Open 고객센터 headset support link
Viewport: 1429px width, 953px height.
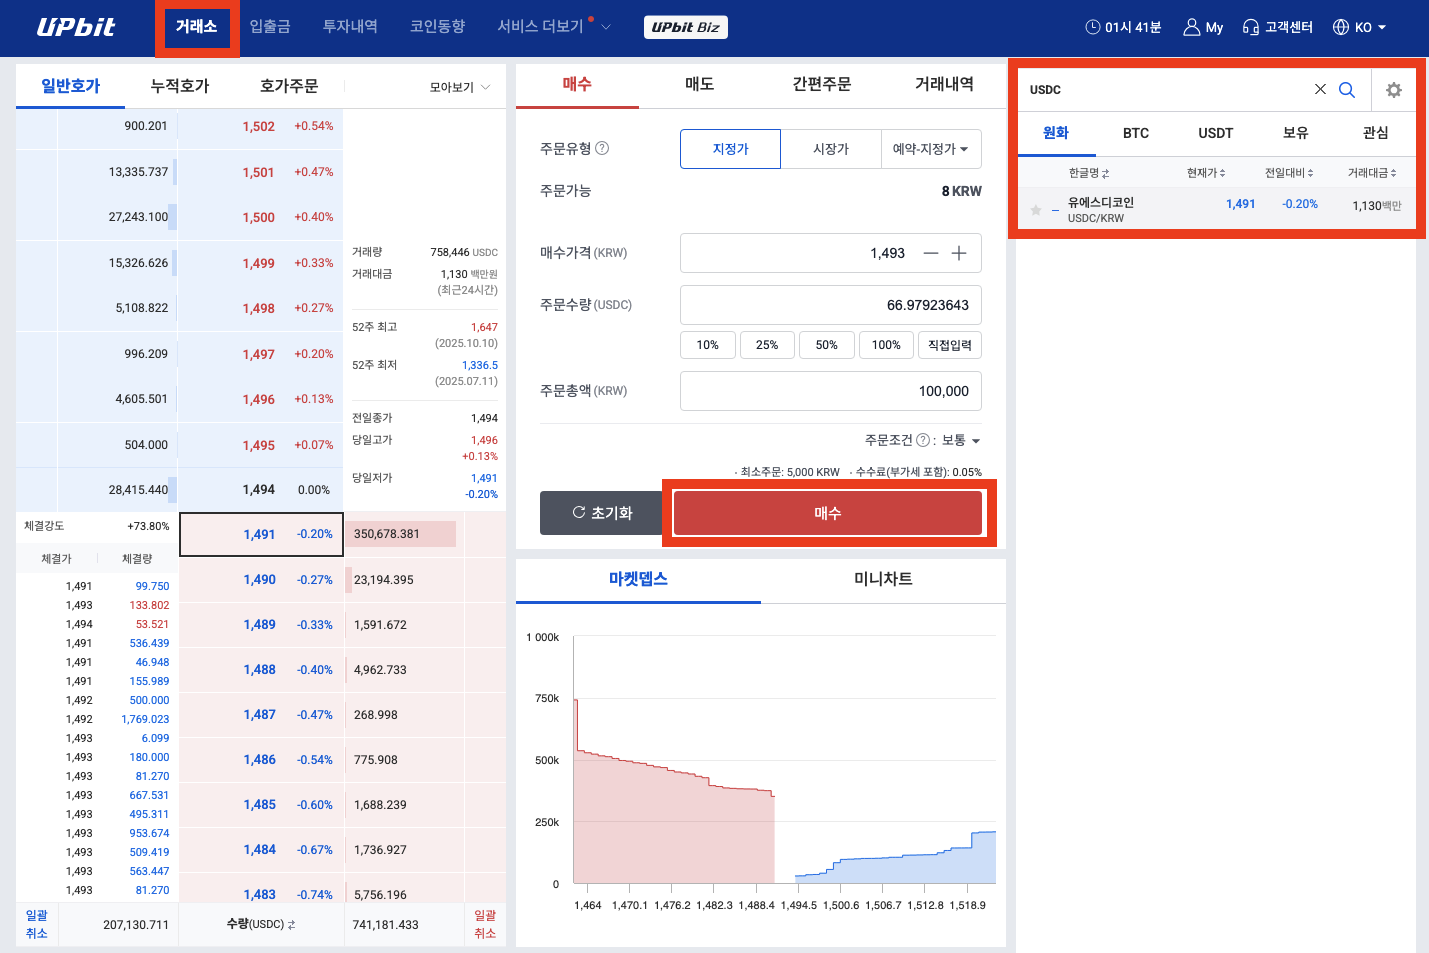pyautogui.click(x=1277, y=27)
